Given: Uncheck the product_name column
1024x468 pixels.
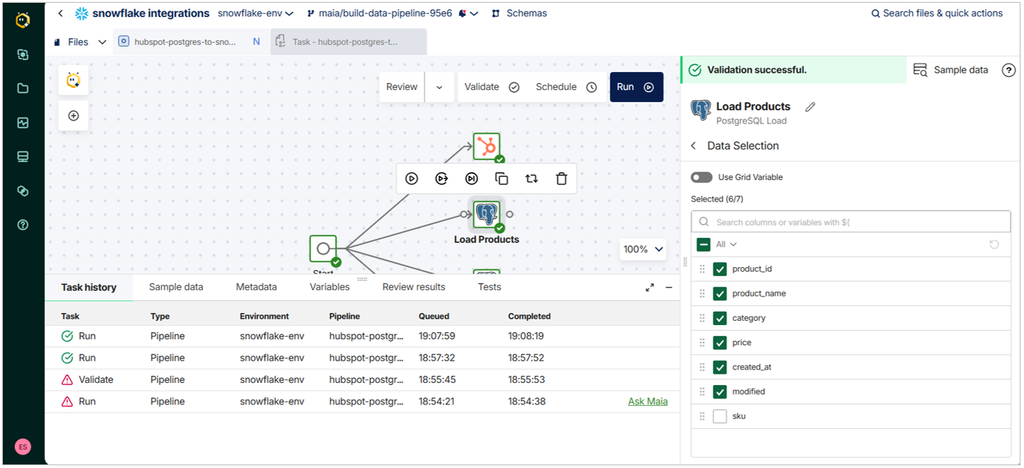Looking at the screenshot, I should point(720,294).
